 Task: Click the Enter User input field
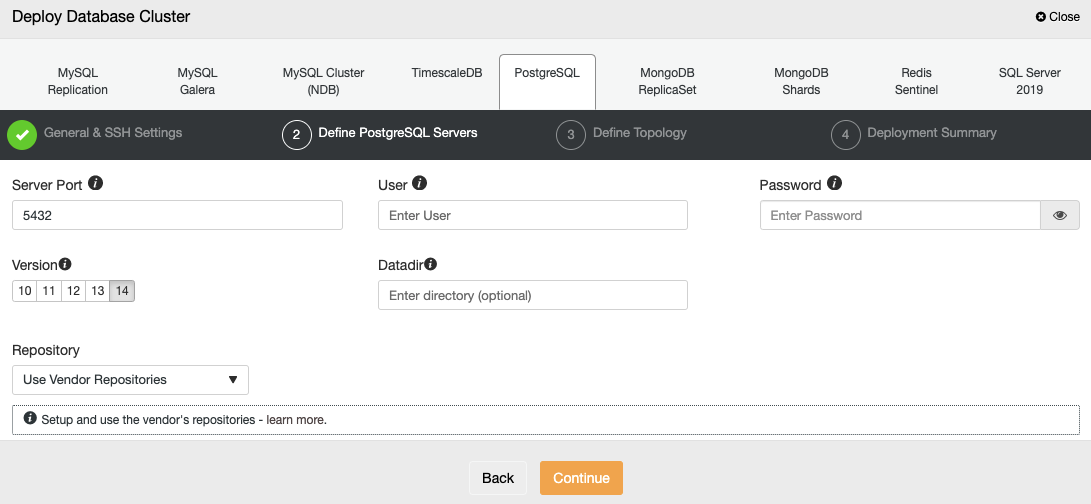[532, 215]
